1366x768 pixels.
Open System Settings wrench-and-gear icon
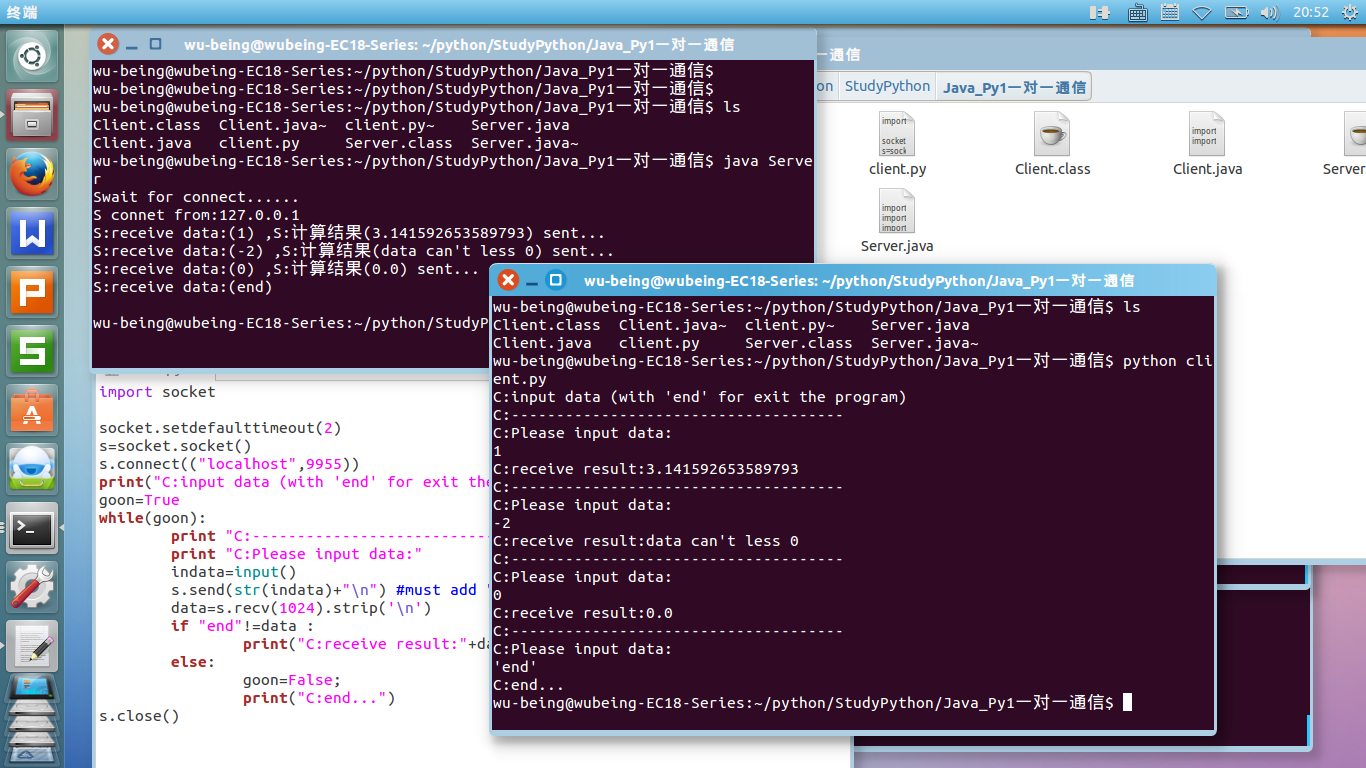coord(32,588)
